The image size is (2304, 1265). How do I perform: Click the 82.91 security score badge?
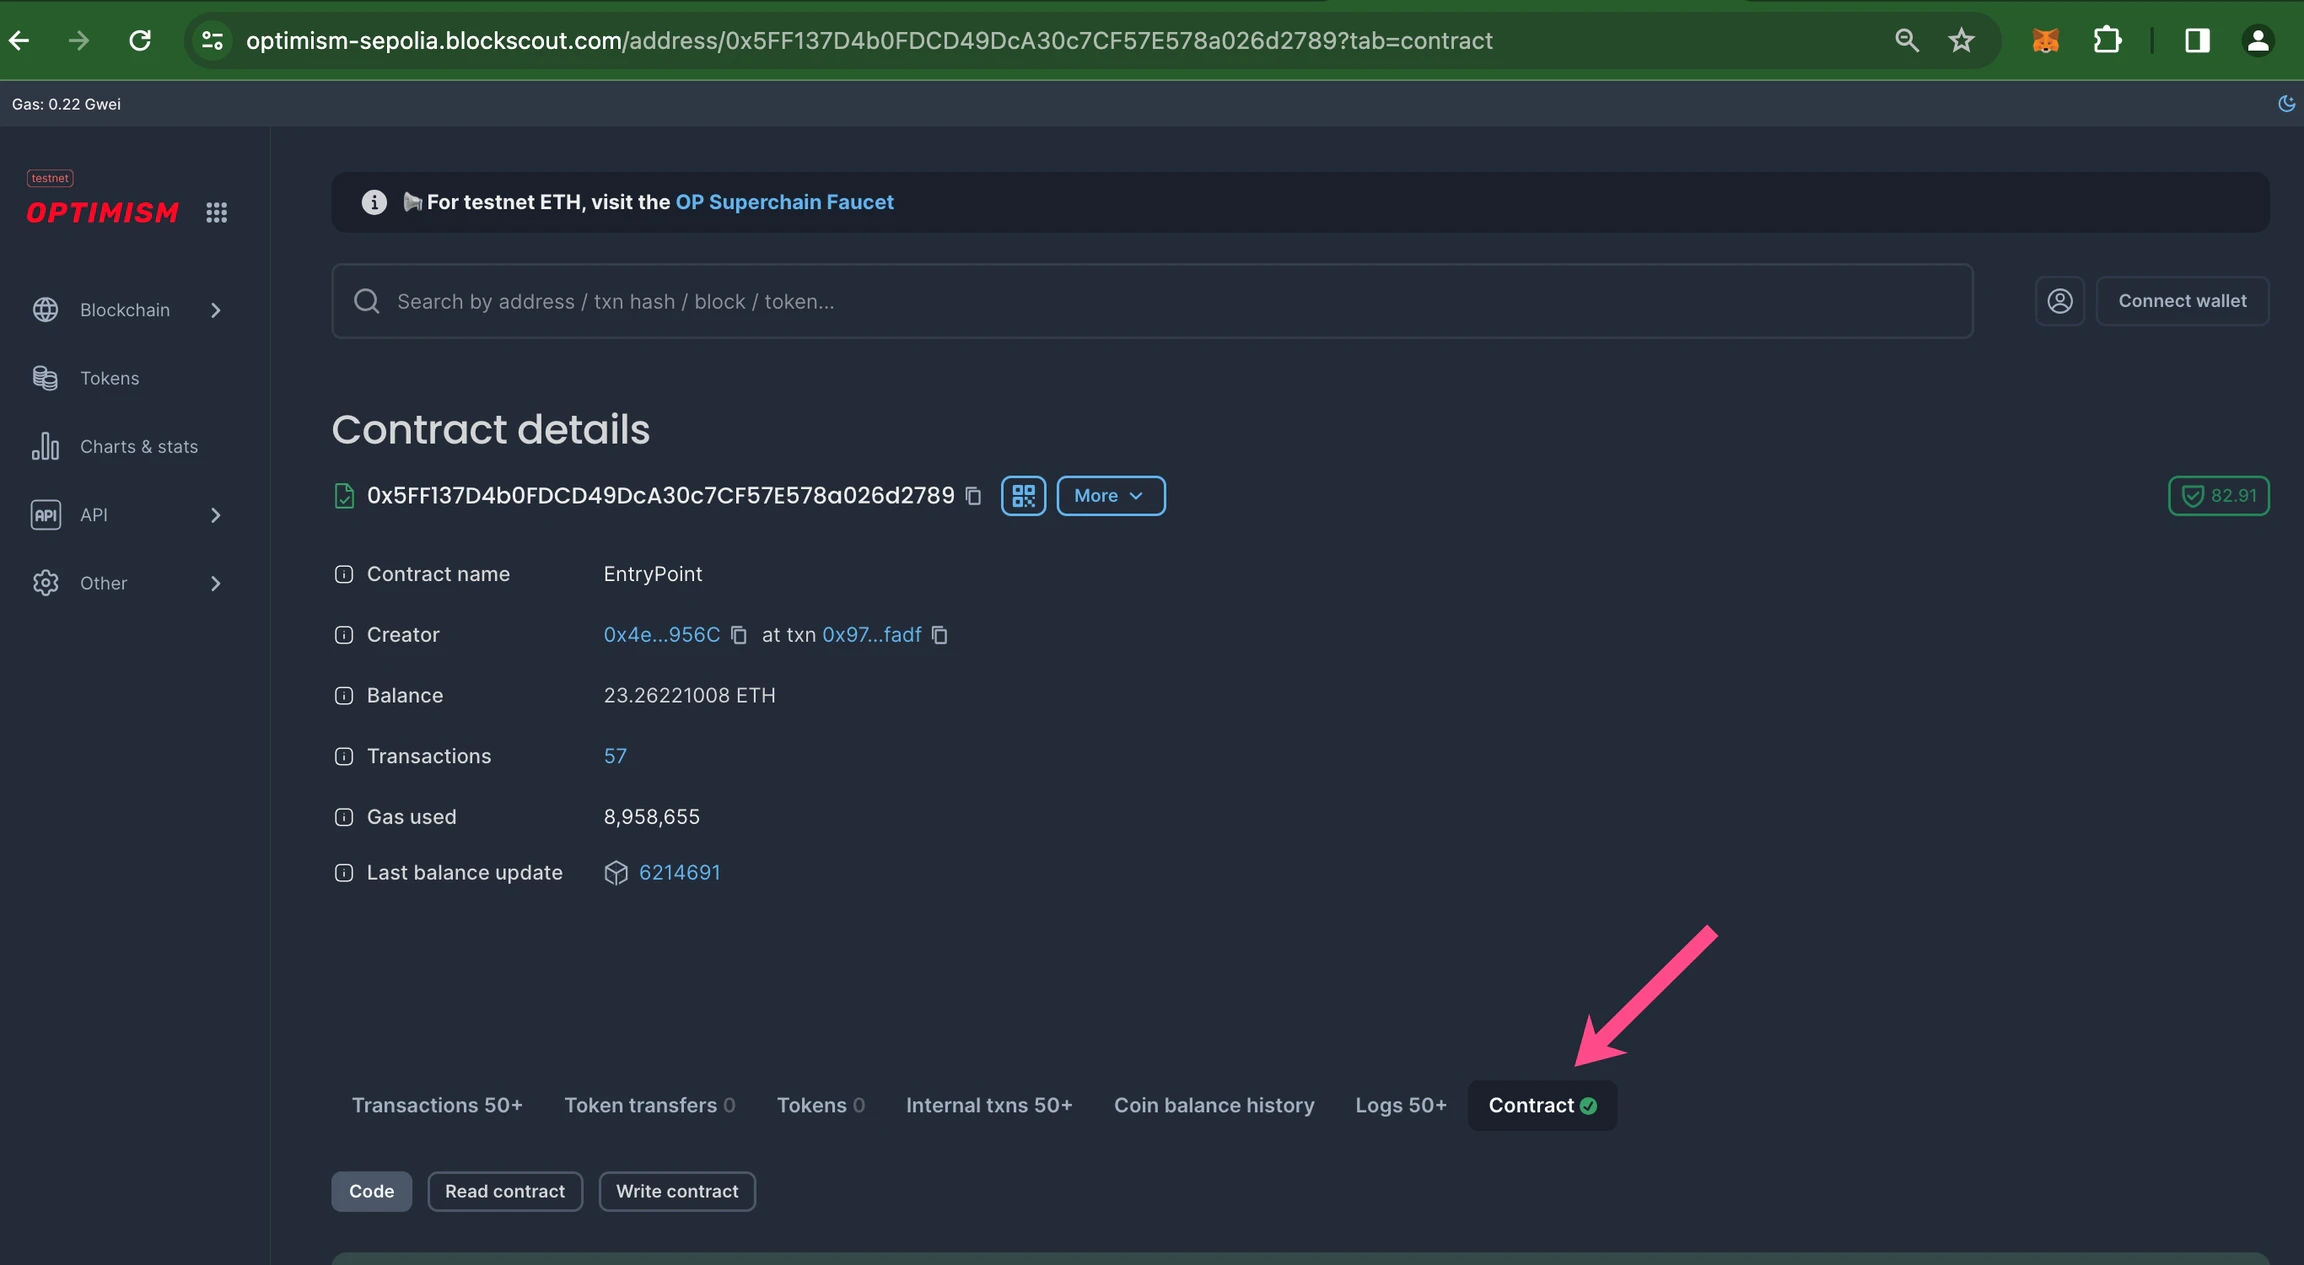(2218, 496)
